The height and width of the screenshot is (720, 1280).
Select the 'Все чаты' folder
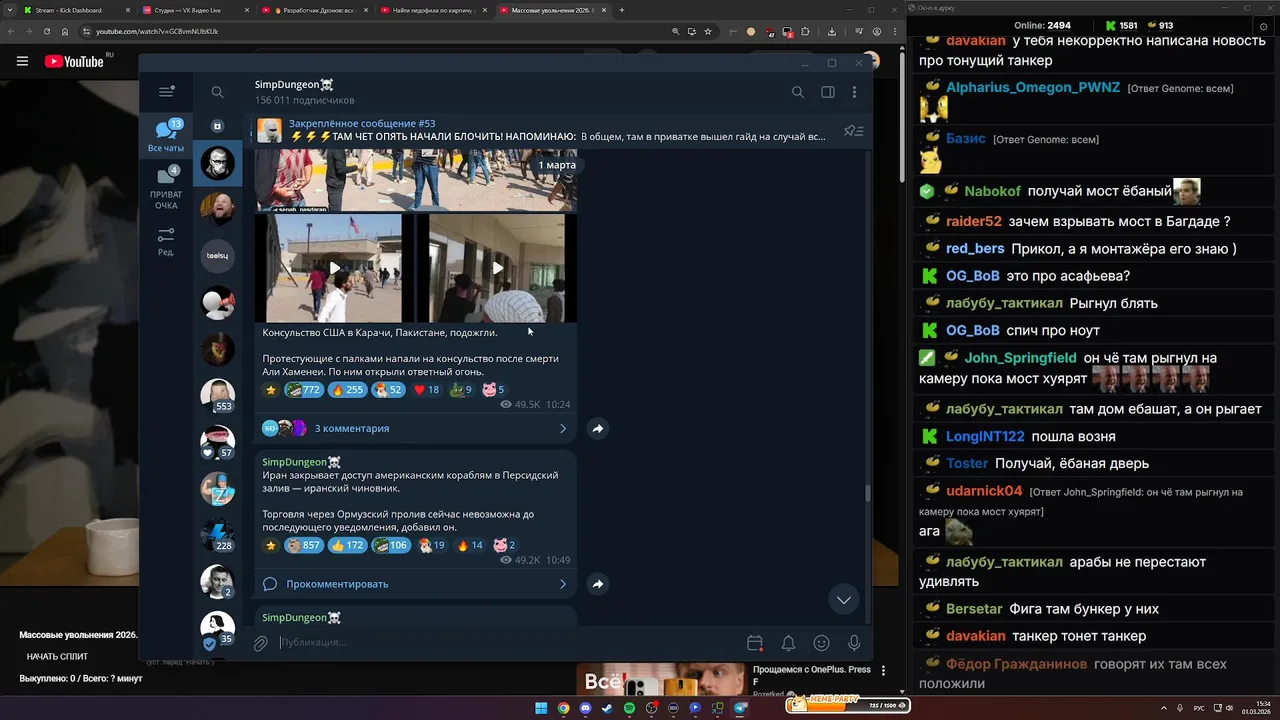point(166,136)
